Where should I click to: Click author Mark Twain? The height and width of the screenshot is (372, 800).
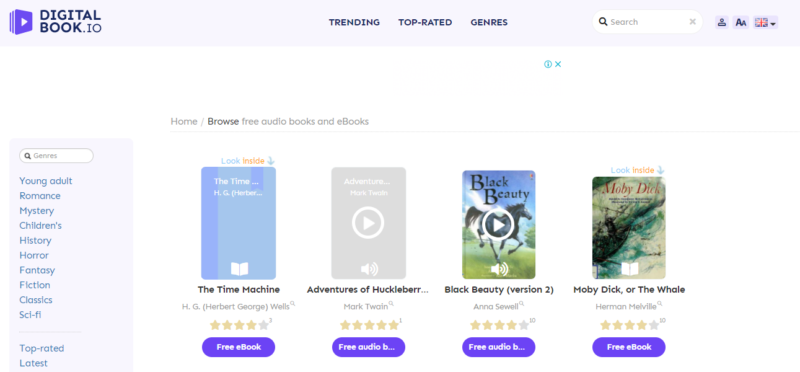tap(366, 307)
